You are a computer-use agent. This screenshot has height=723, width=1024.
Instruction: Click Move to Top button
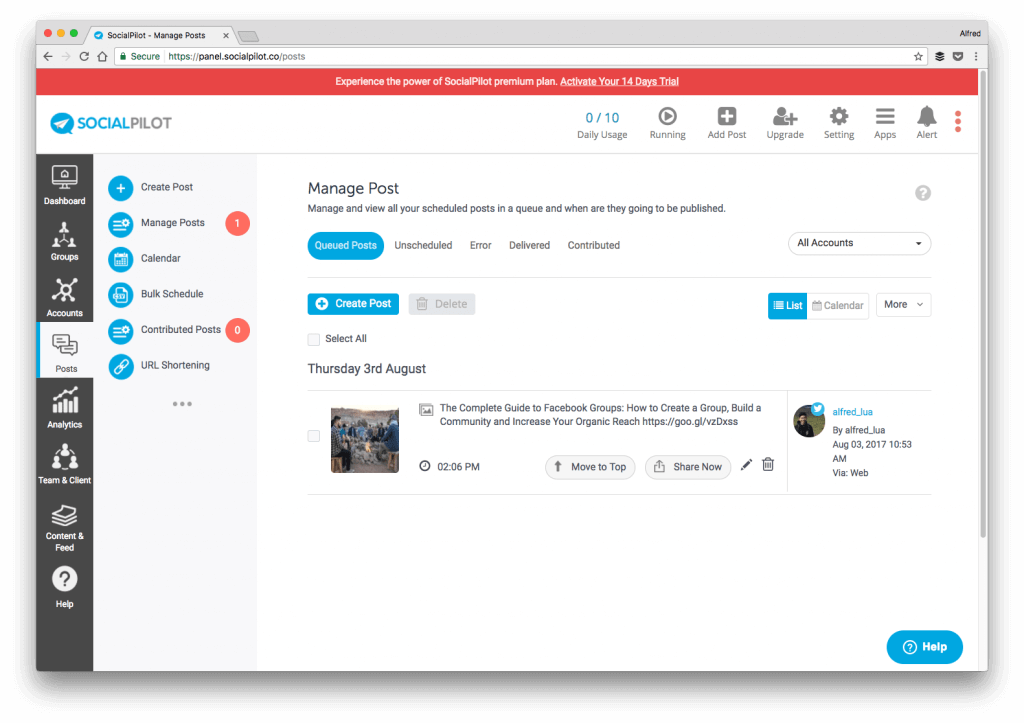(590, 467)
